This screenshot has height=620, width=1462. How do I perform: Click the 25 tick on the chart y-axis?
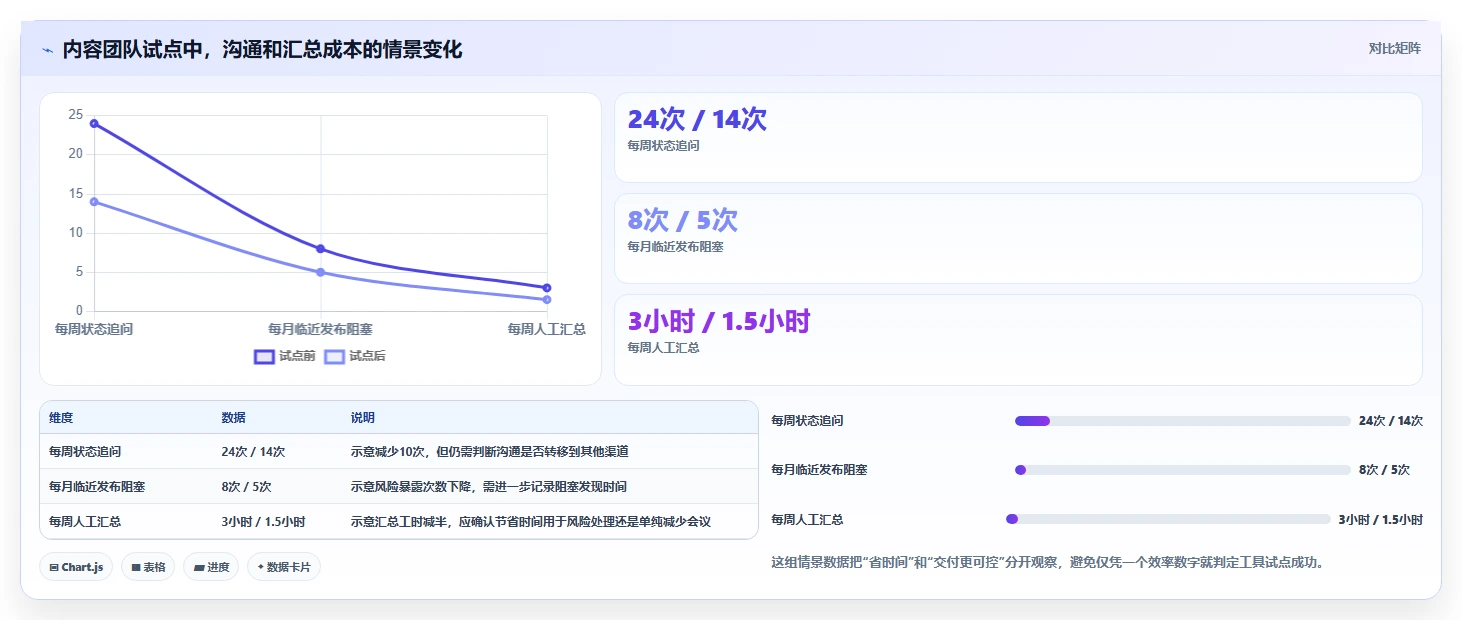[x=75, y=115]
